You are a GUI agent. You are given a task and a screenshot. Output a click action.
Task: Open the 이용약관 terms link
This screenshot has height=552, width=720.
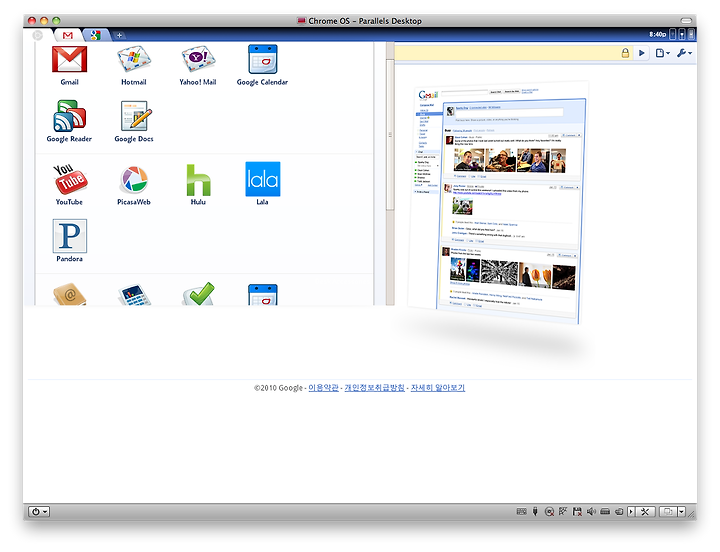coord(323,388)
